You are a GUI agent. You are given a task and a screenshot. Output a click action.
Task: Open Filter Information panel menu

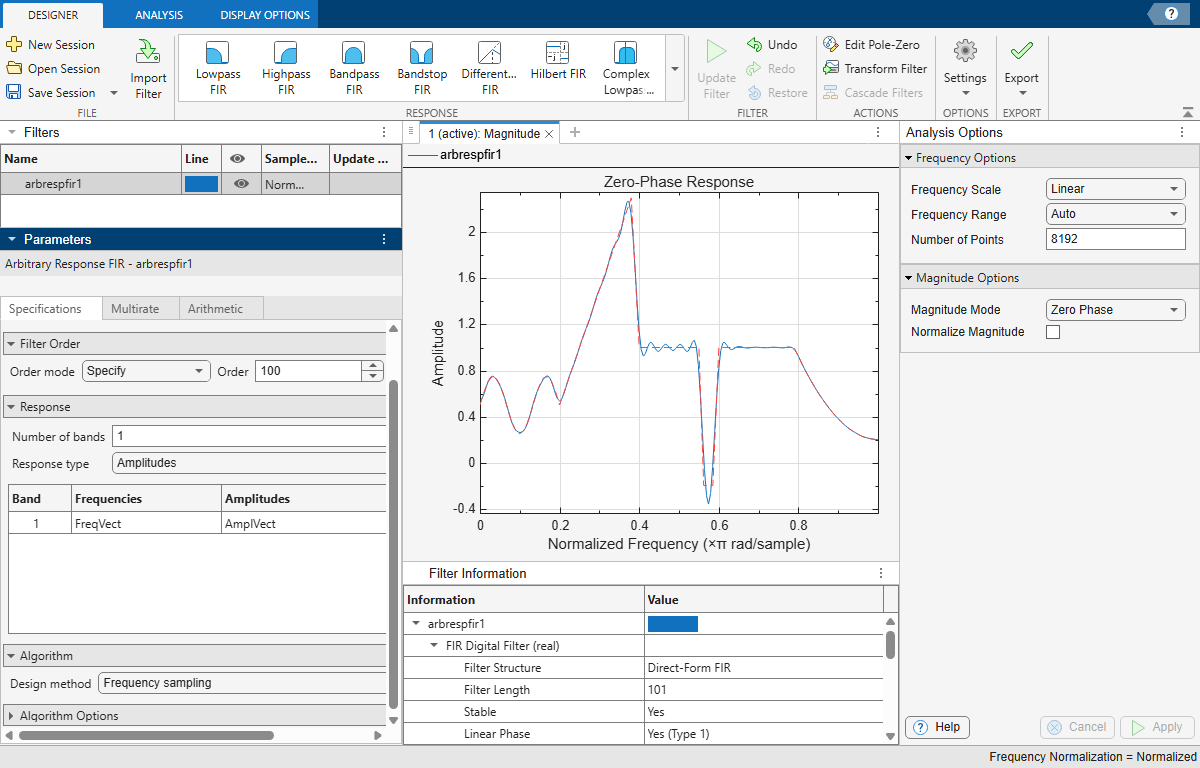[881, 573]
